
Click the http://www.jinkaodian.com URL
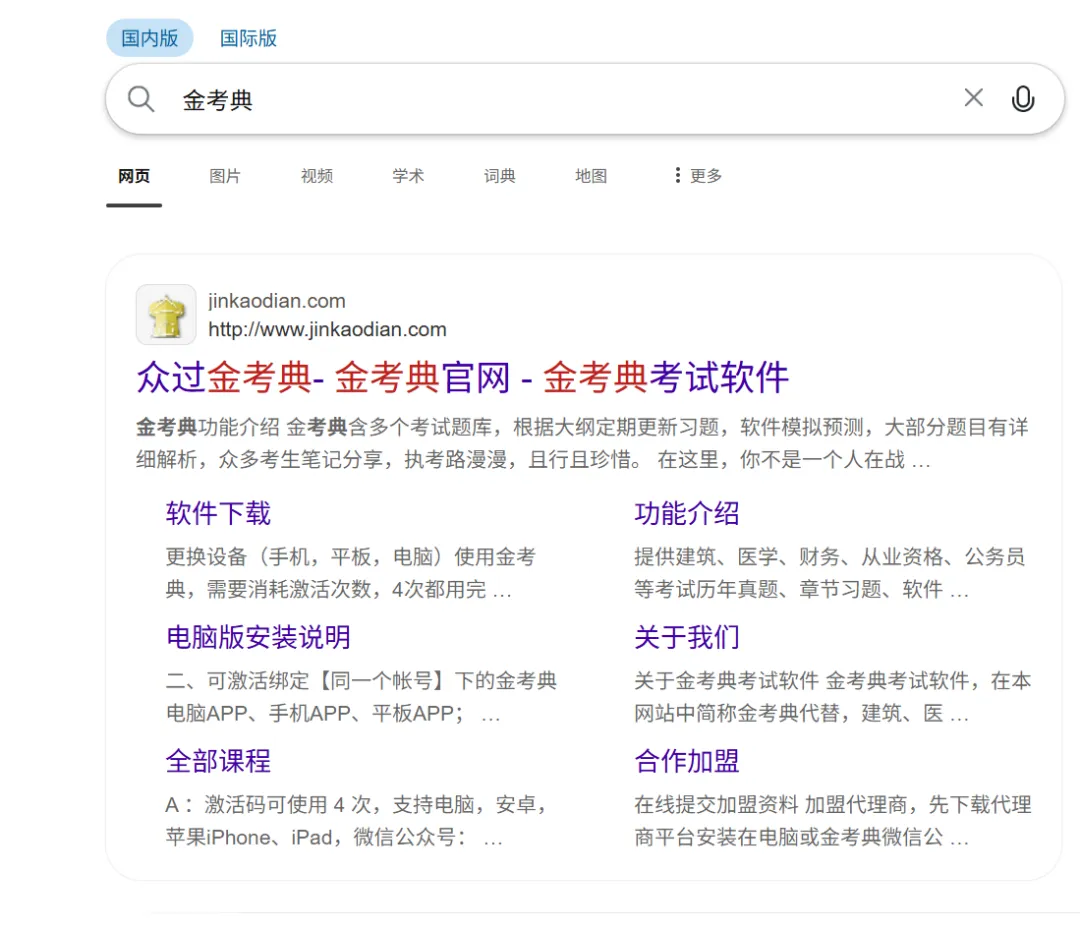pyautogui.click(x=327, y=329)
